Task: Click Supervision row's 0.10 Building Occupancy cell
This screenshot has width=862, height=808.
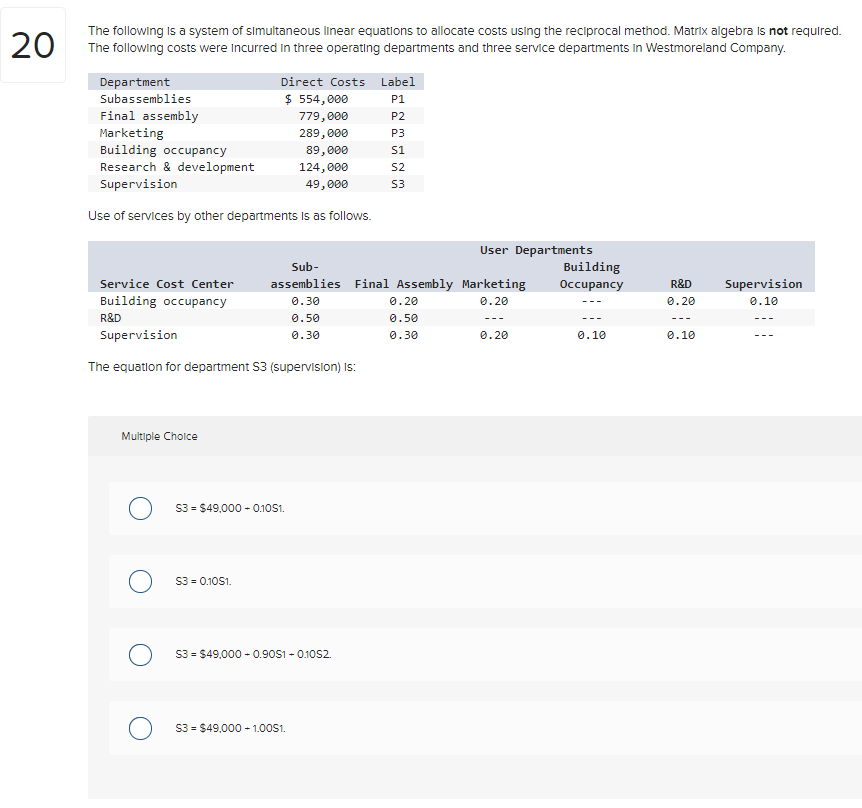Action: [x=592, y=335]
